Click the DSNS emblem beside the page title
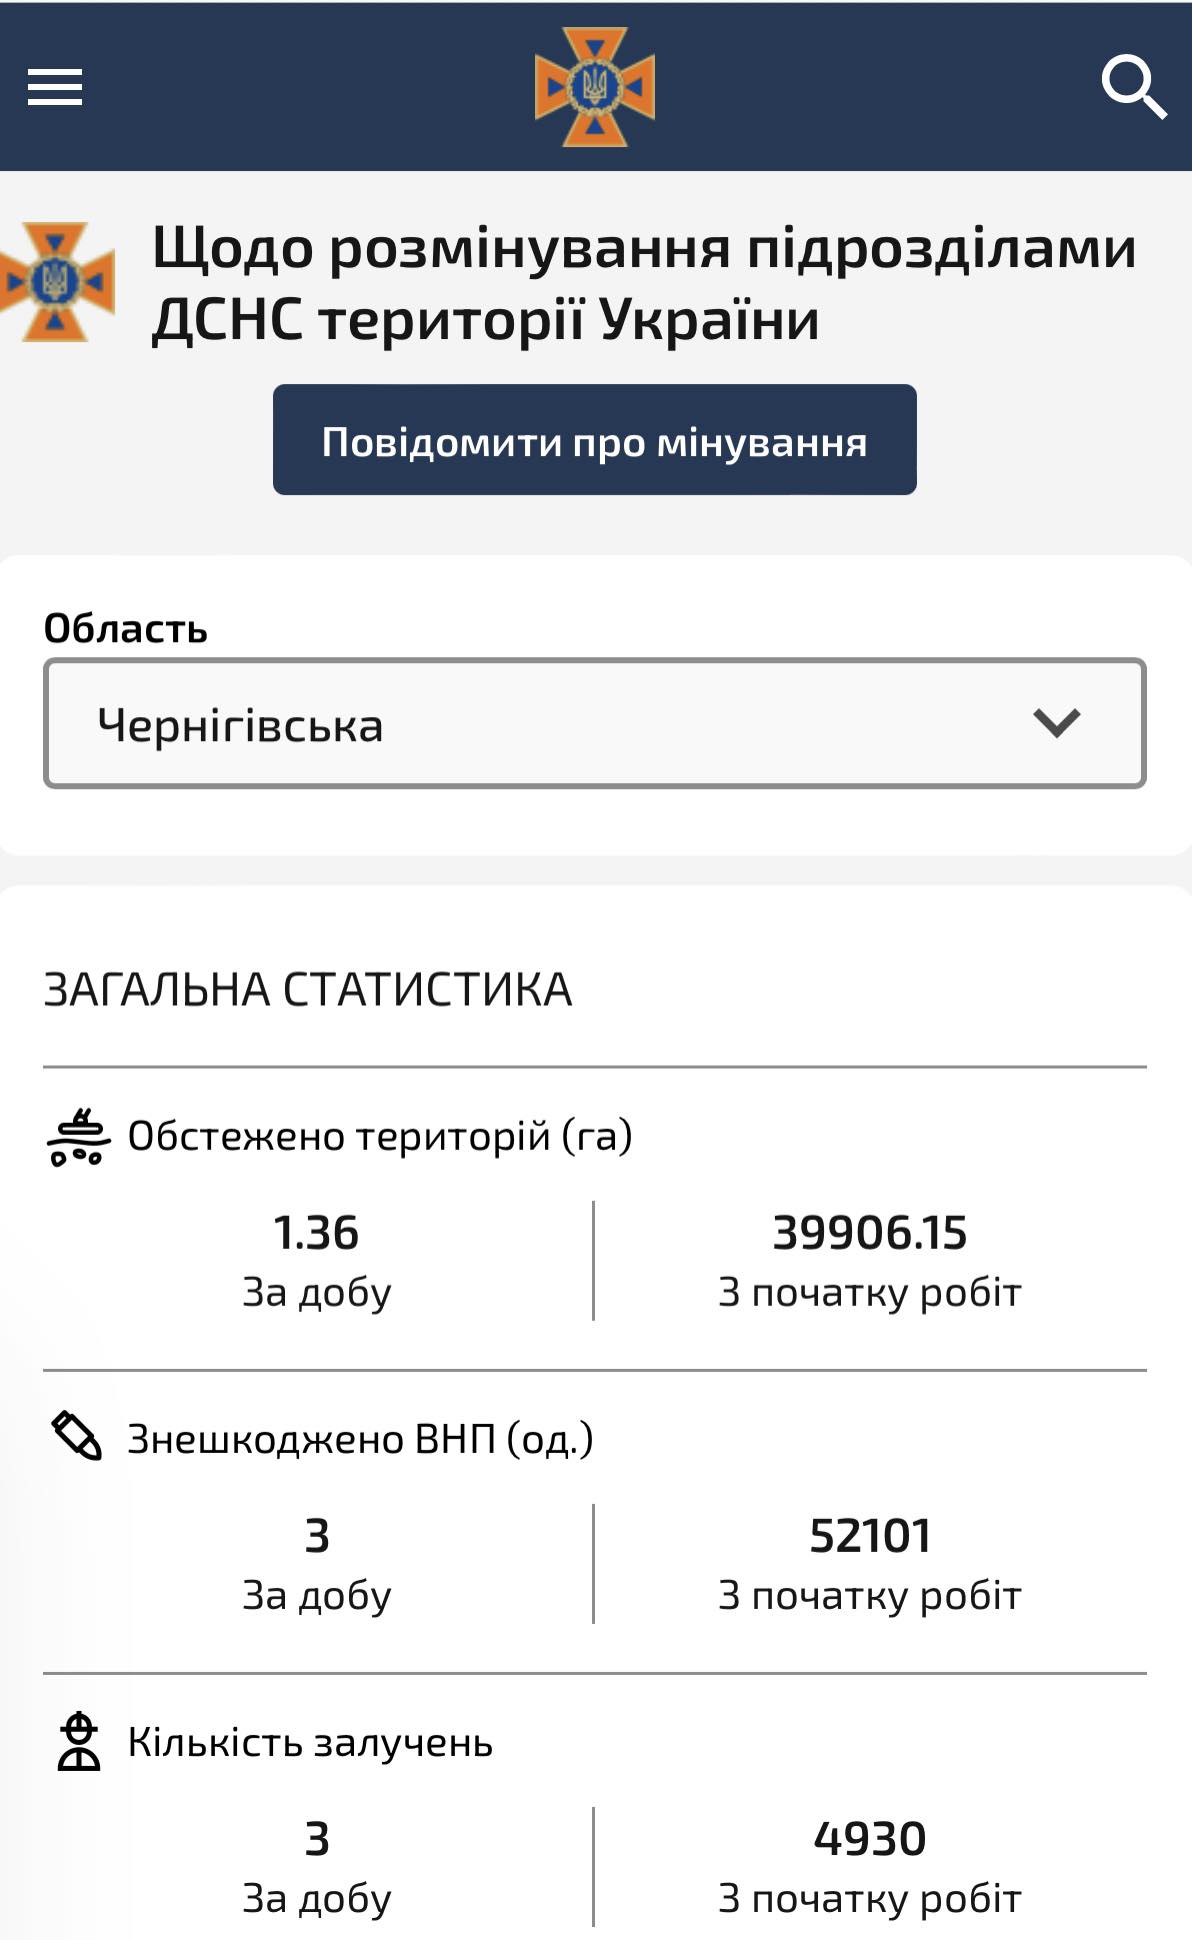1192x1940 pixels. click(57, 282)
